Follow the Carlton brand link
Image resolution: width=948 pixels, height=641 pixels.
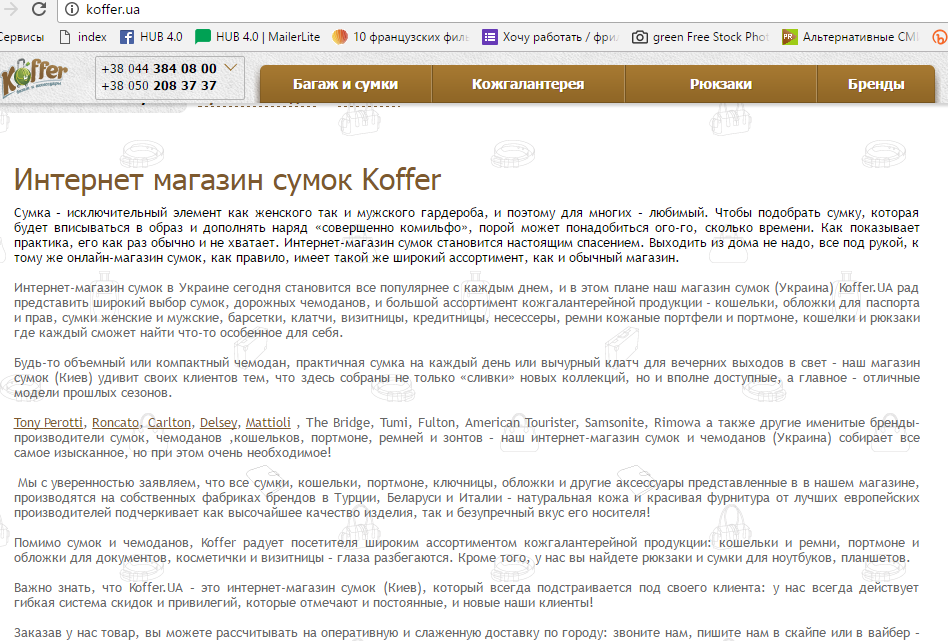tap(169, 423)
